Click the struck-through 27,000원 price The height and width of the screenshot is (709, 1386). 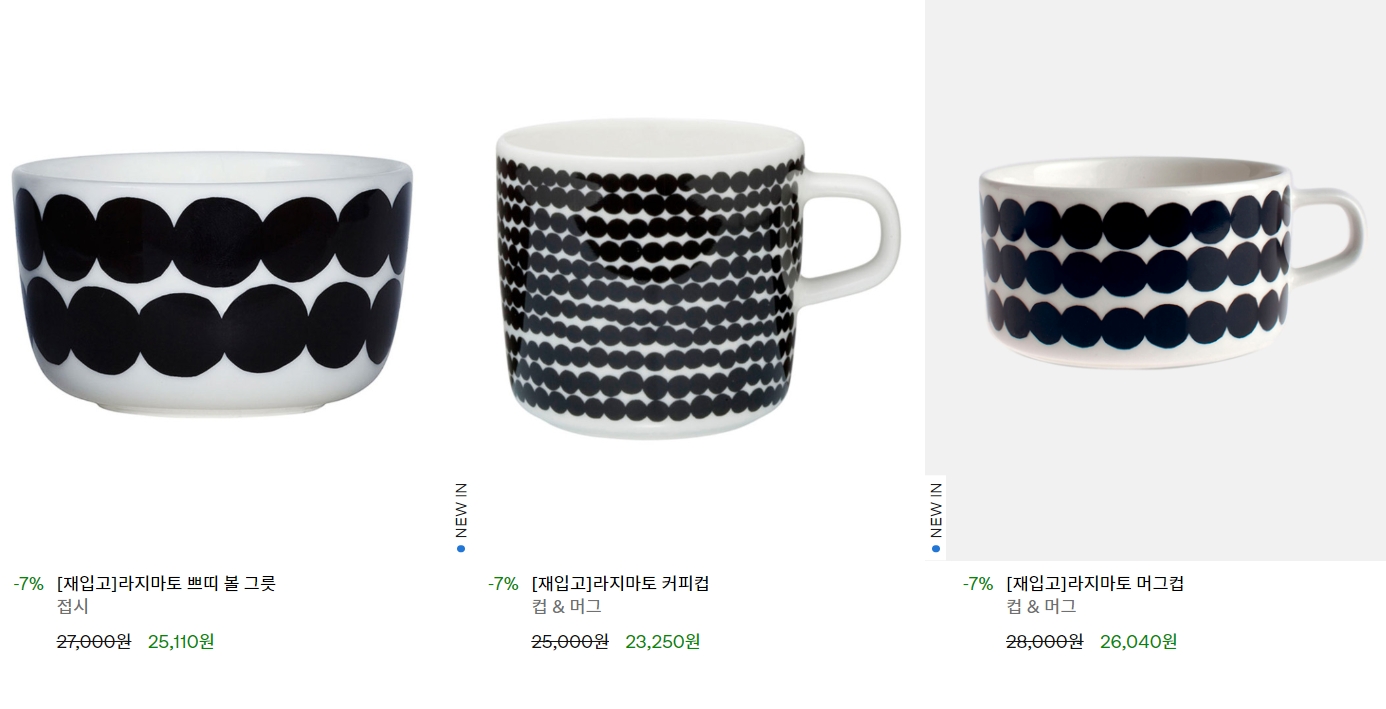(x=94, y=642)
